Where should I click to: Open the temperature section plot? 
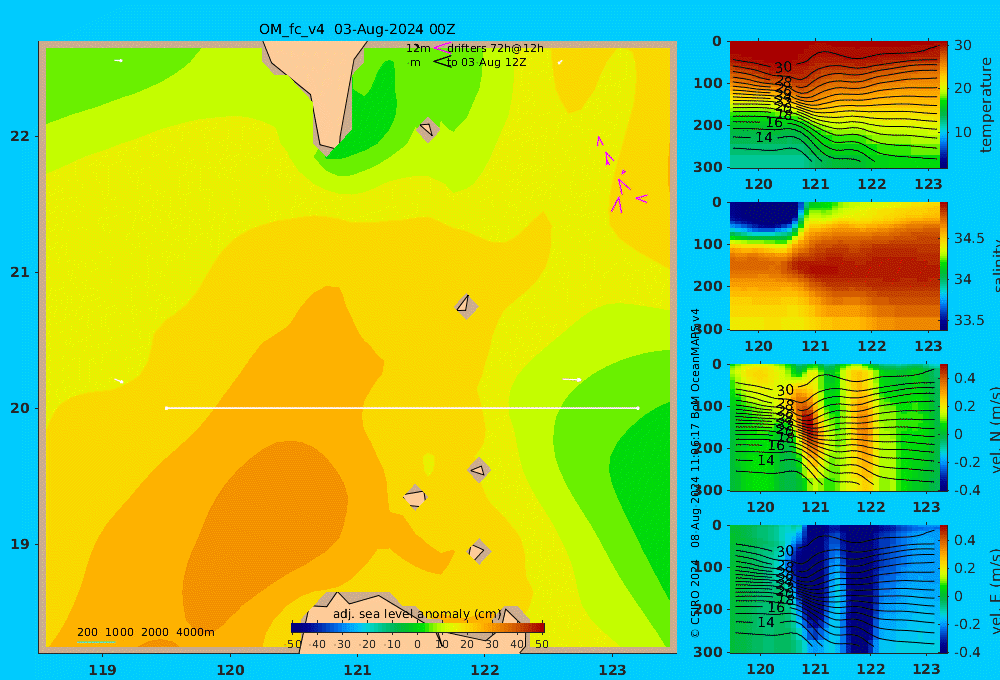(834, 105)
